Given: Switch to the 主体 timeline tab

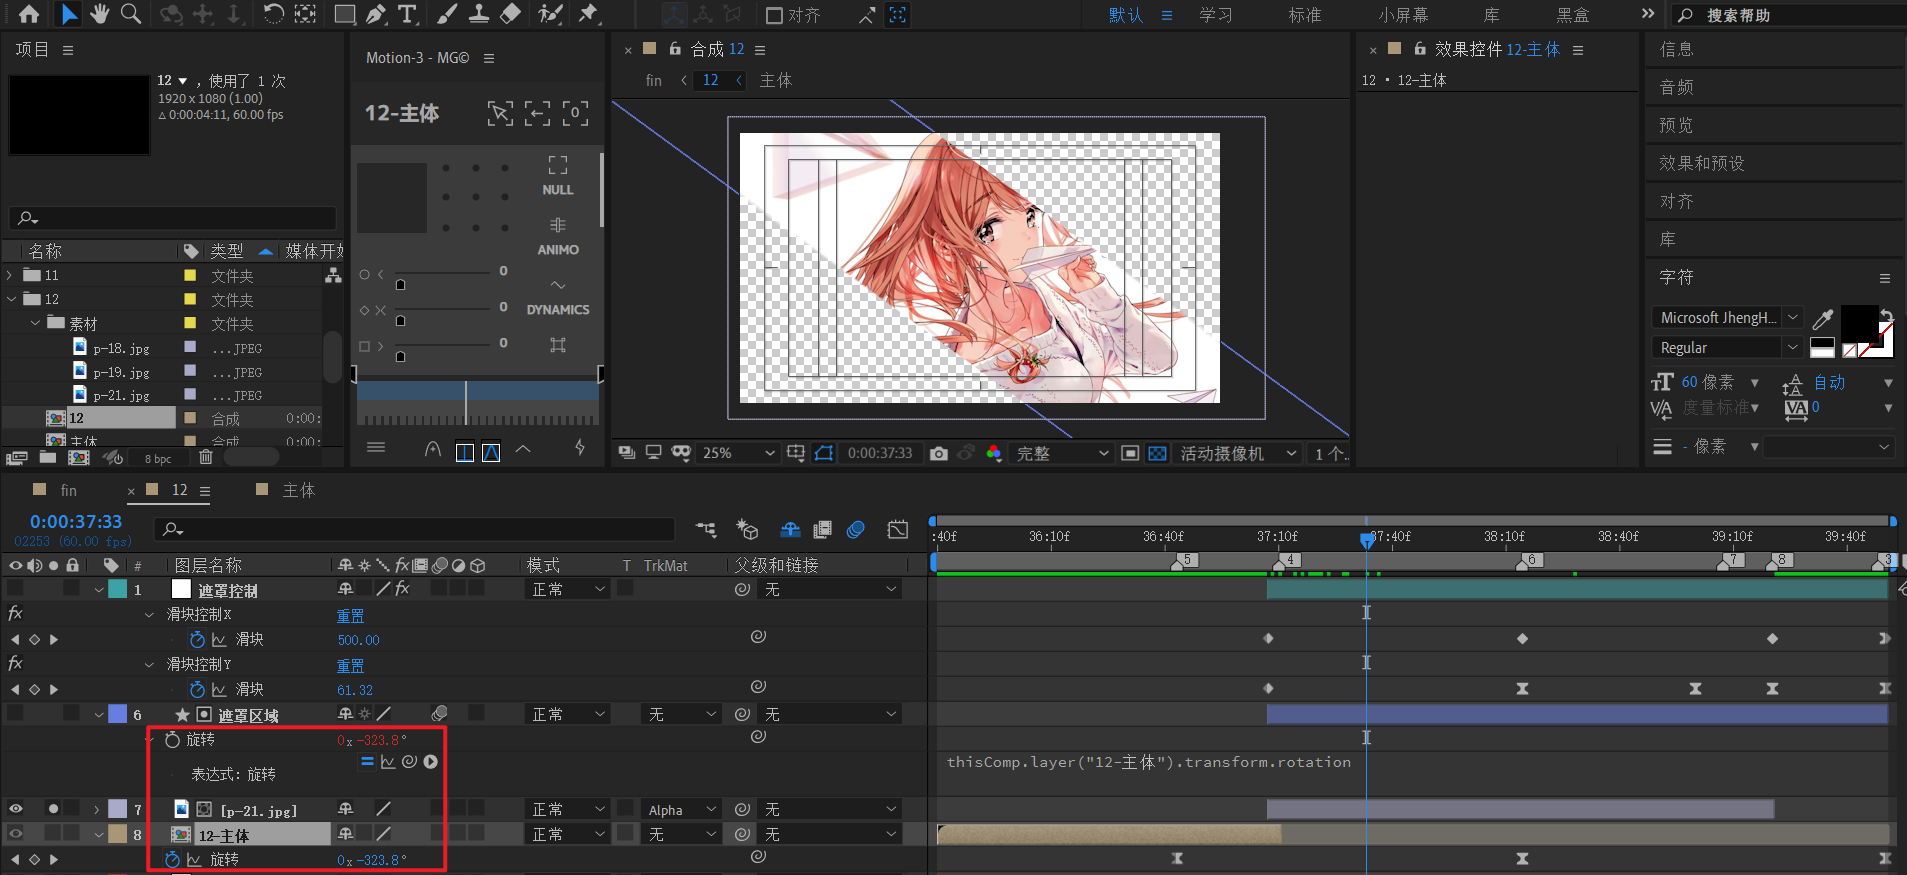Looking at the screenshot, I should pyautogui.click(x=299, y=490).
